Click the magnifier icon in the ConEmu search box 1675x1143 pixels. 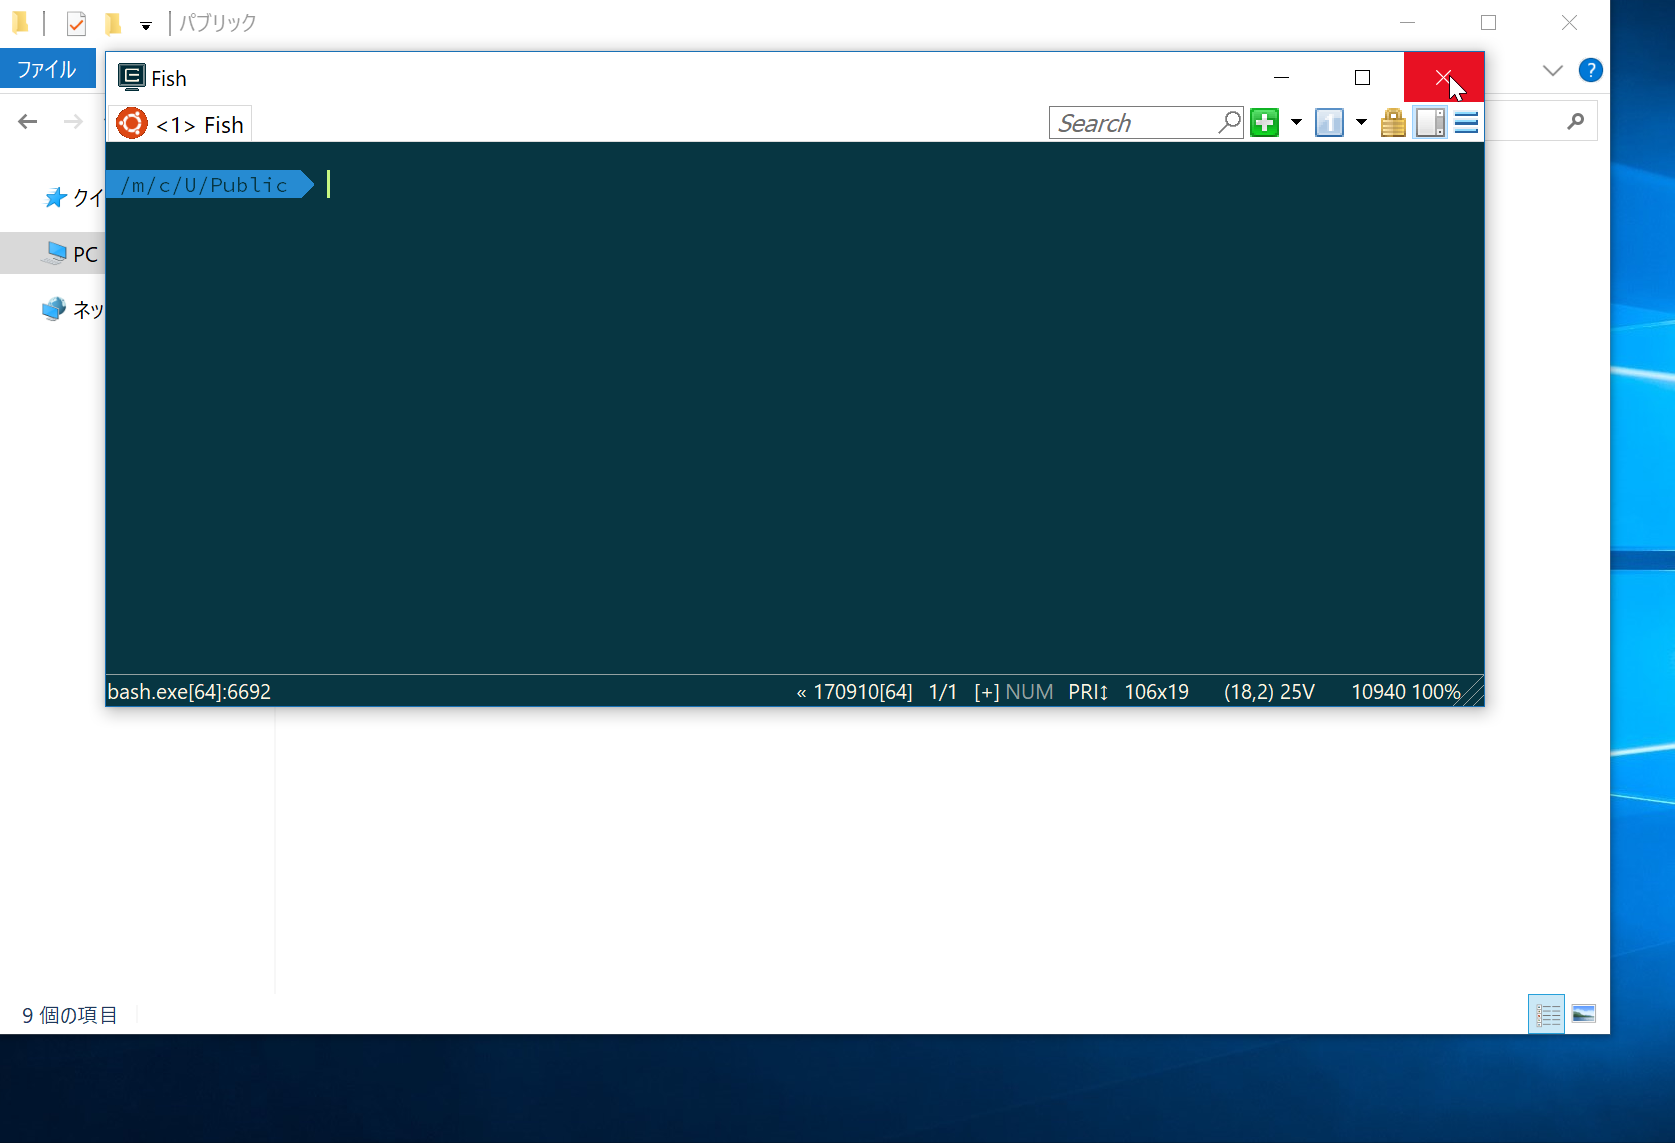[1228, 122]
